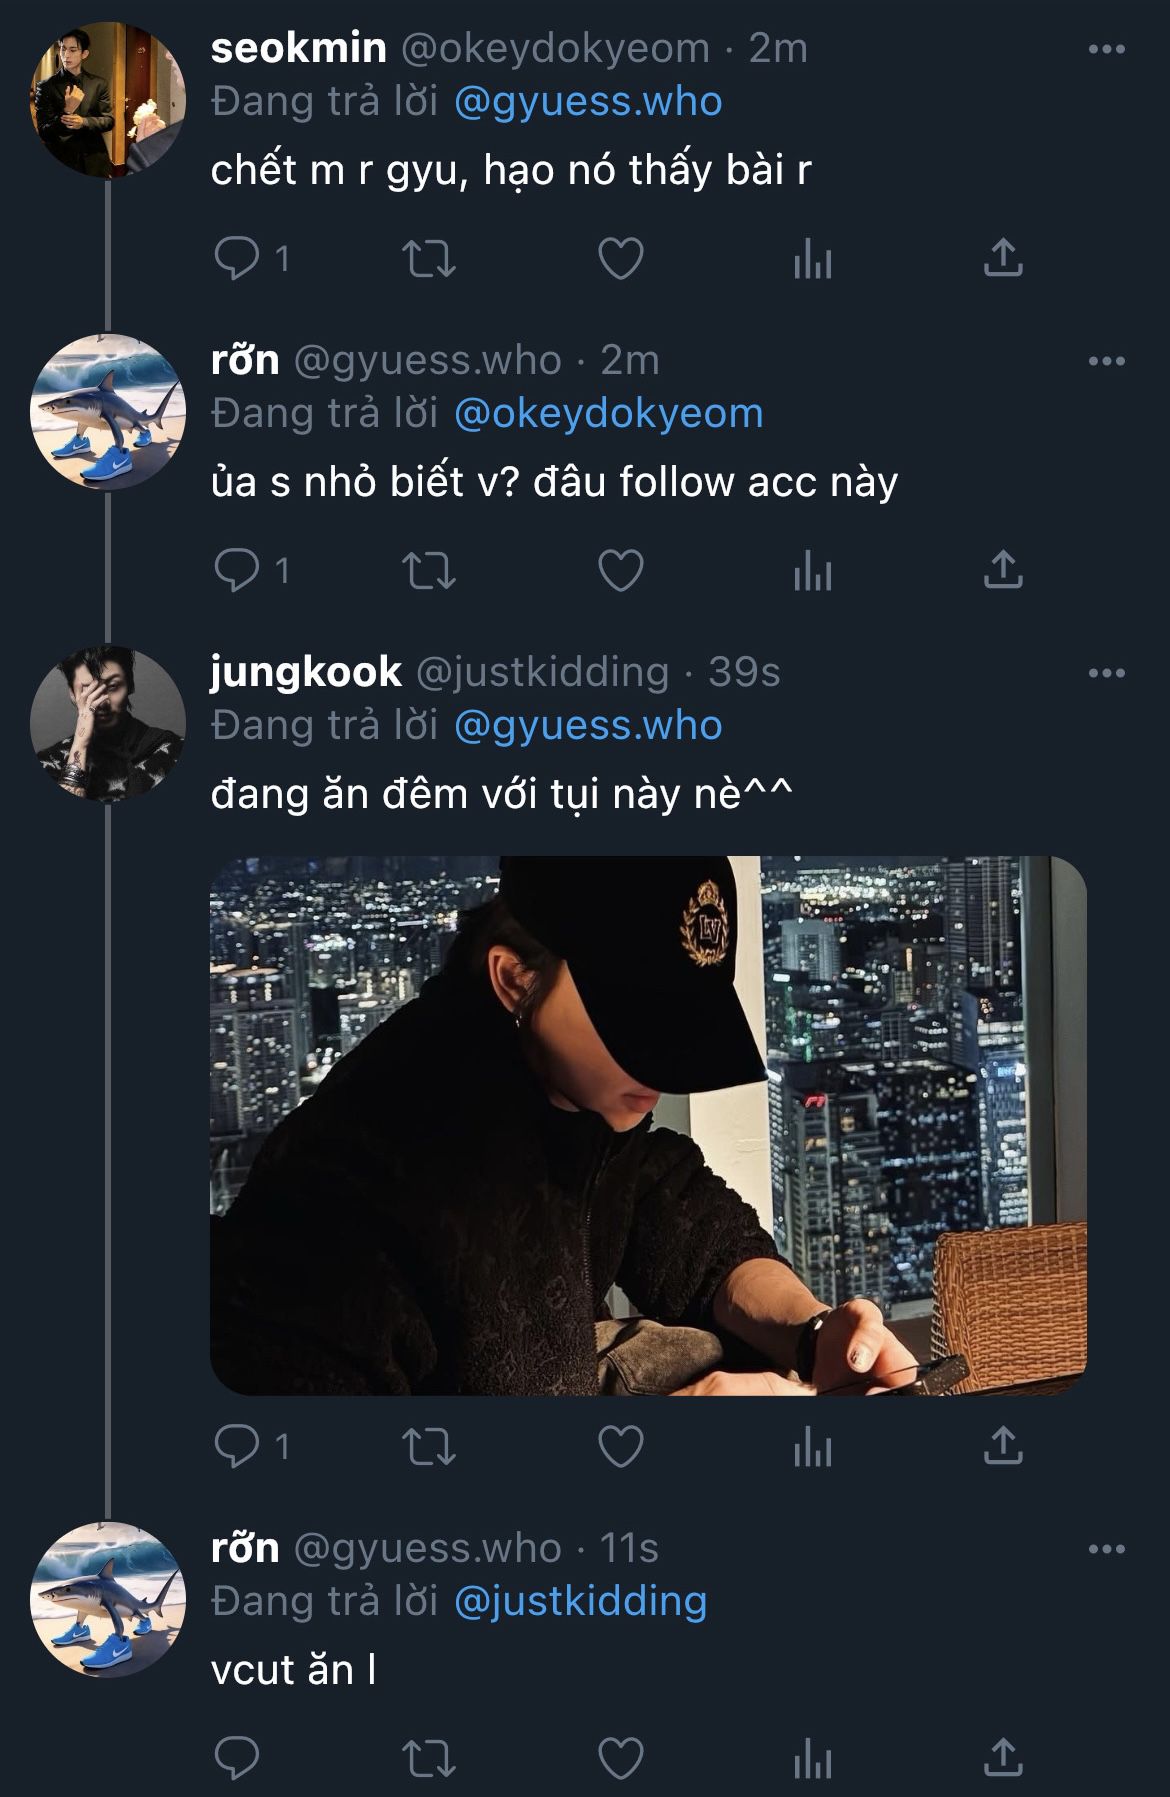
Task: Like the 'vcut ăn l' tweet
Action: click(x=620, y=1758)
